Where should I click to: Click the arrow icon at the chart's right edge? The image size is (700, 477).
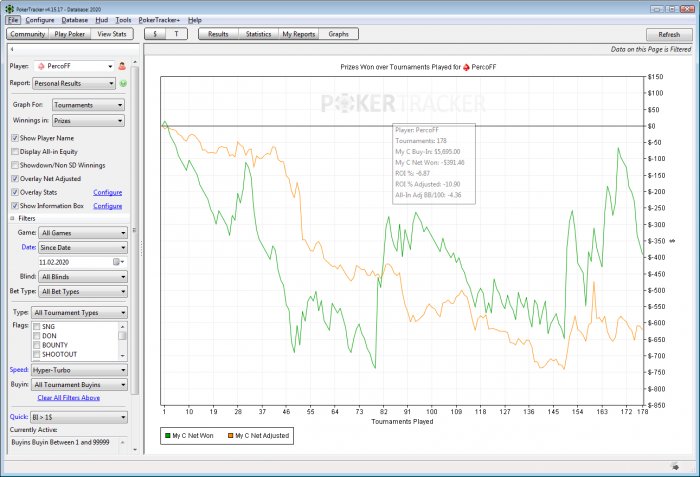[672, 240]
